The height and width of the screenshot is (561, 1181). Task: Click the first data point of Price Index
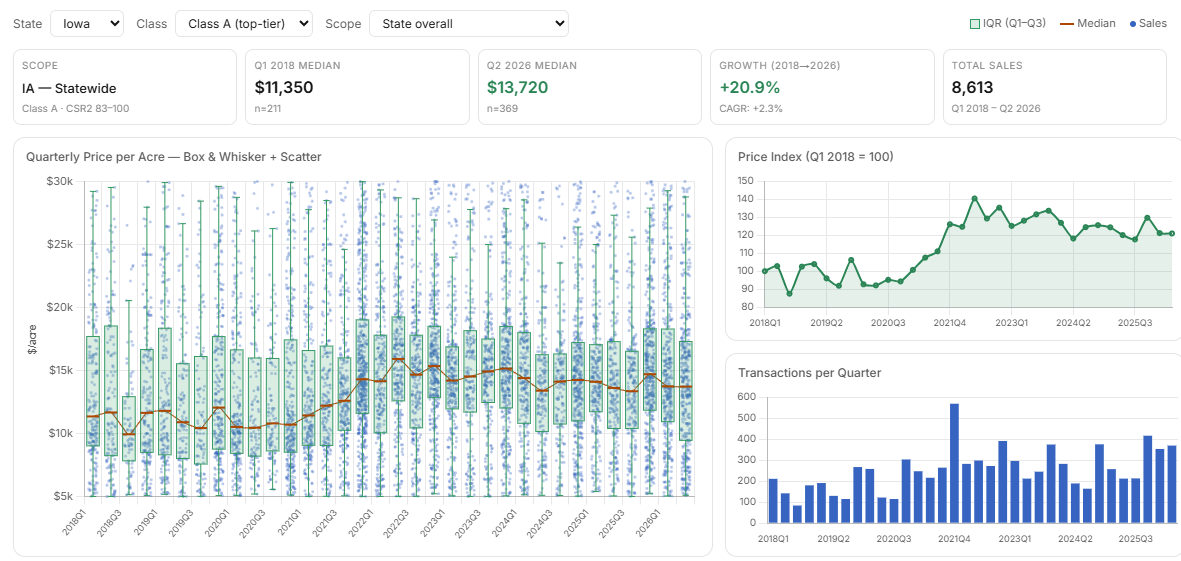[764, 271]
